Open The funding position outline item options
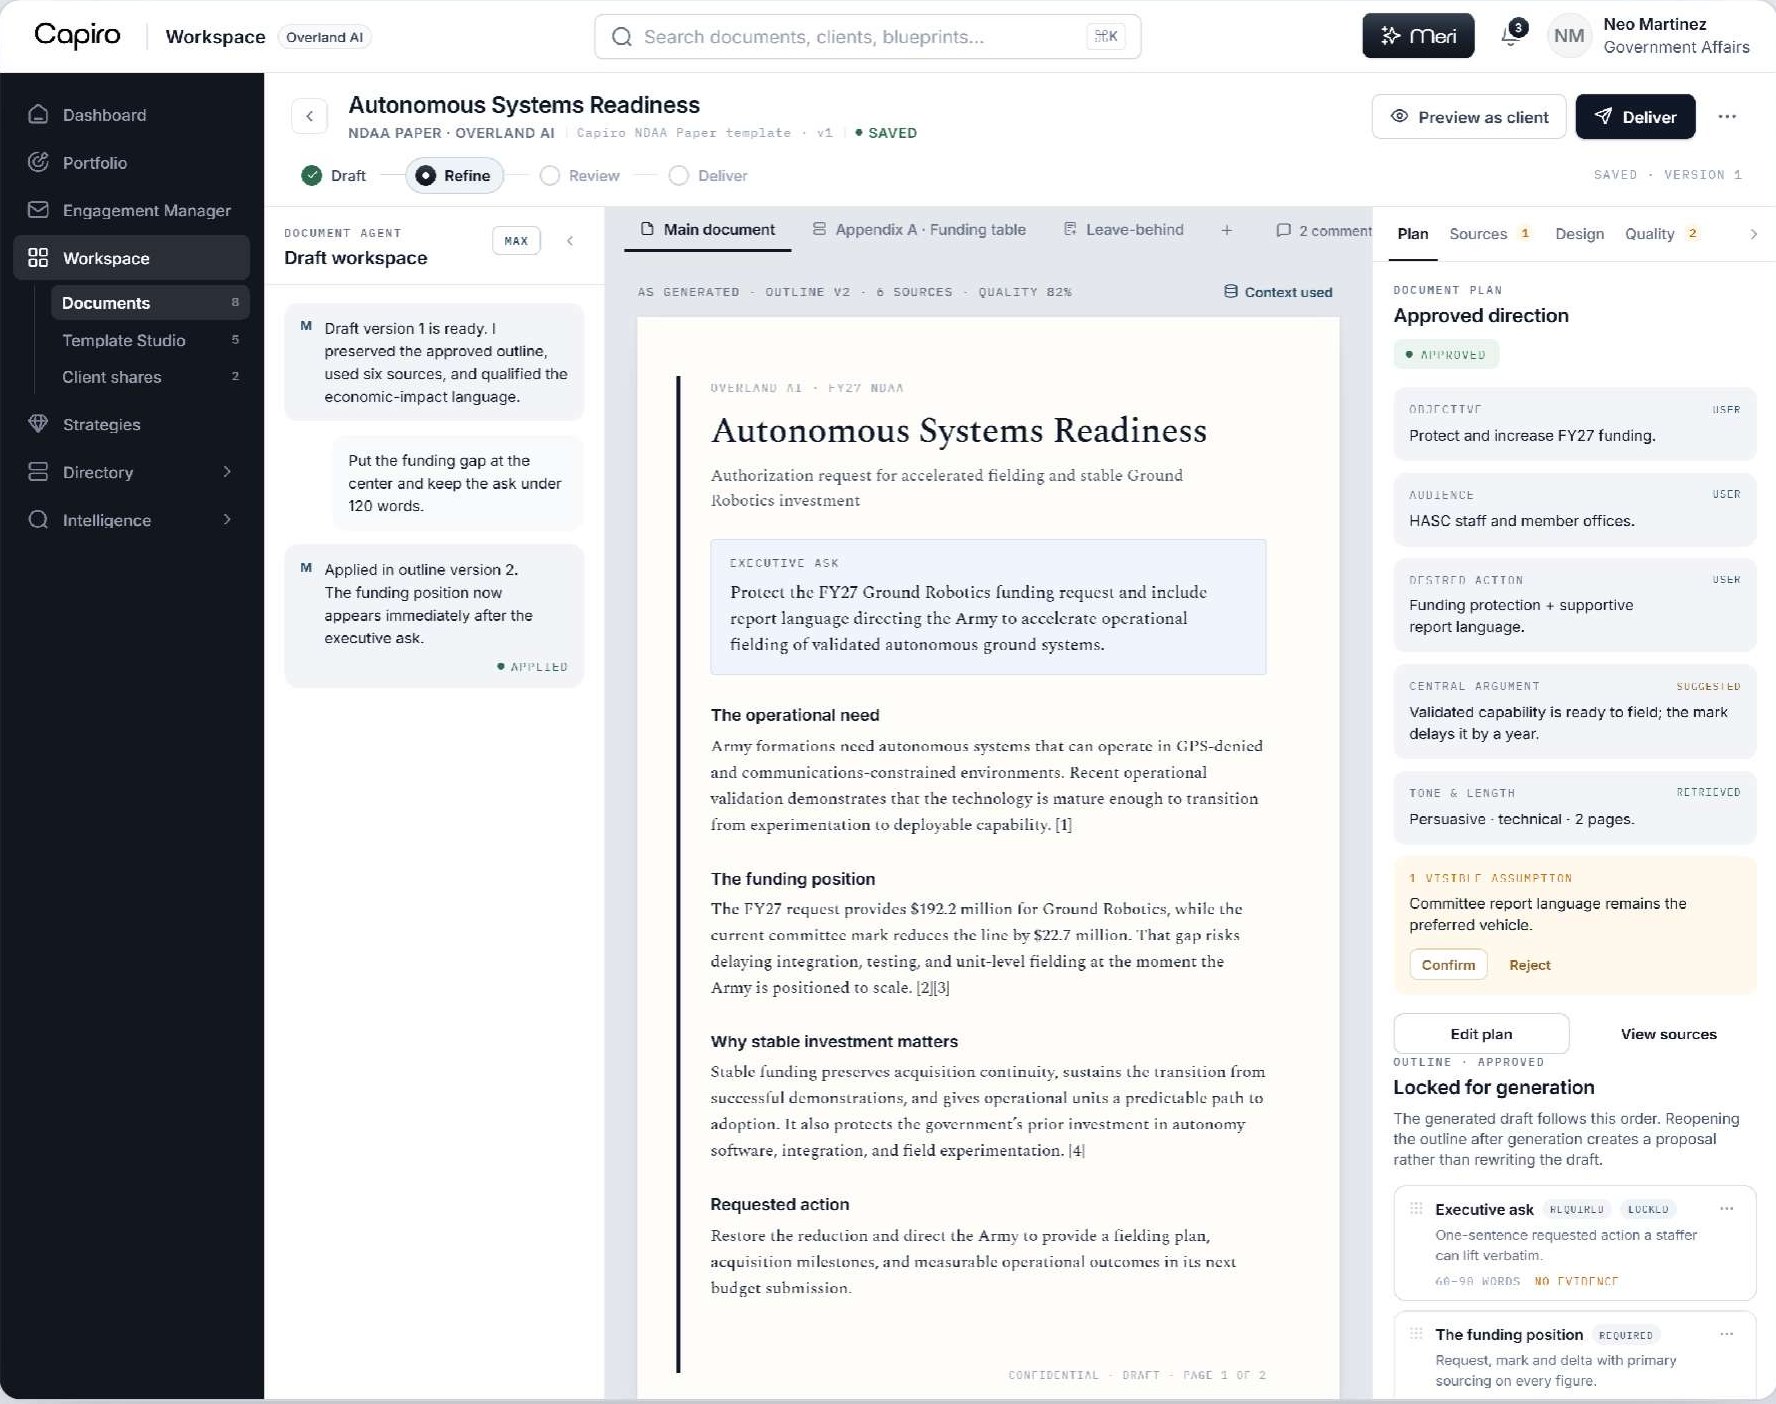Image resolution: width=1776 pixels, height=1404 pixels. [x=1727, y=1334]
